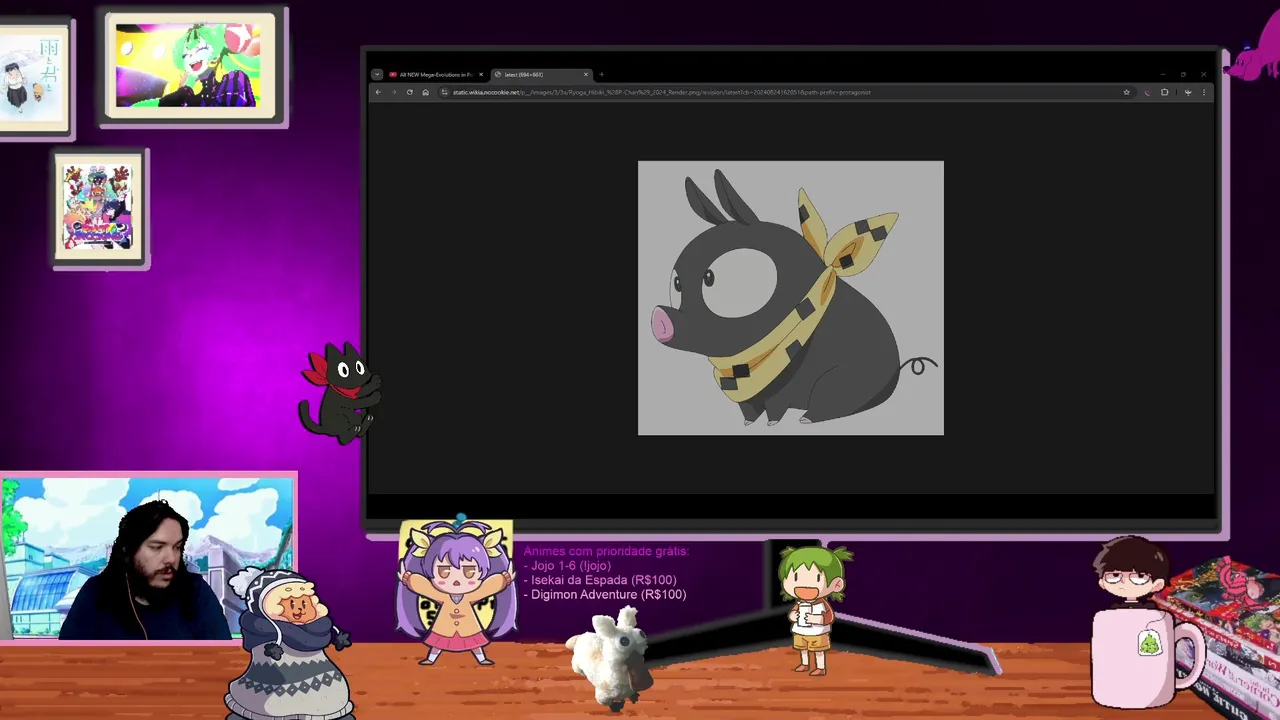The width and height of the screenshot is (1280, 720).
Task: Close the 'All NEW Mega-Evolutions' tab
Action: 480,74
